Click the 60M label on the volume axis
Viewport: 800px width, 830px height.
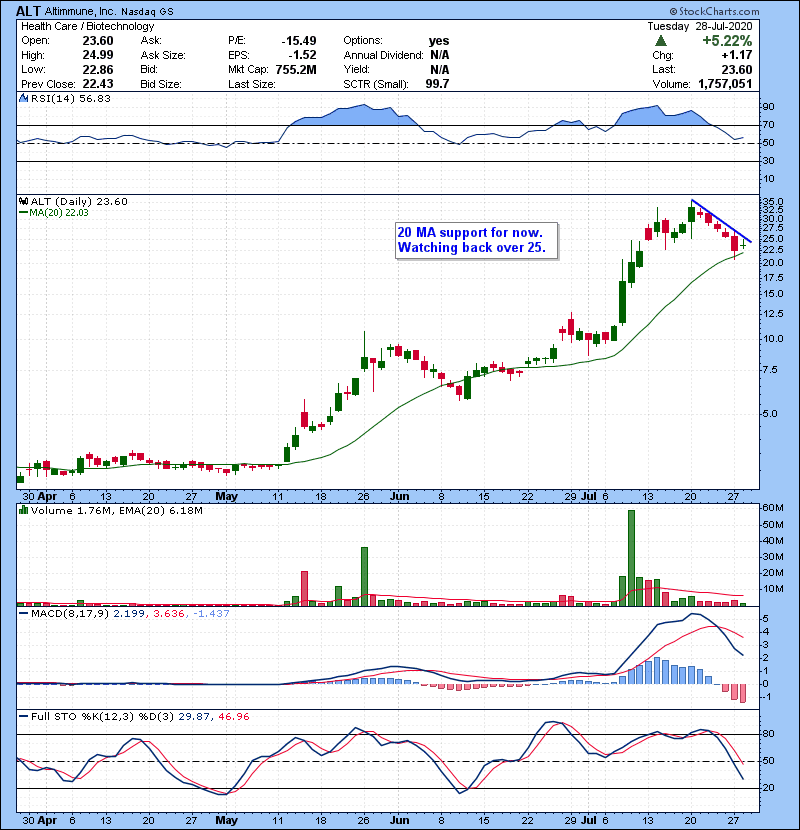[x=772, y=508]
